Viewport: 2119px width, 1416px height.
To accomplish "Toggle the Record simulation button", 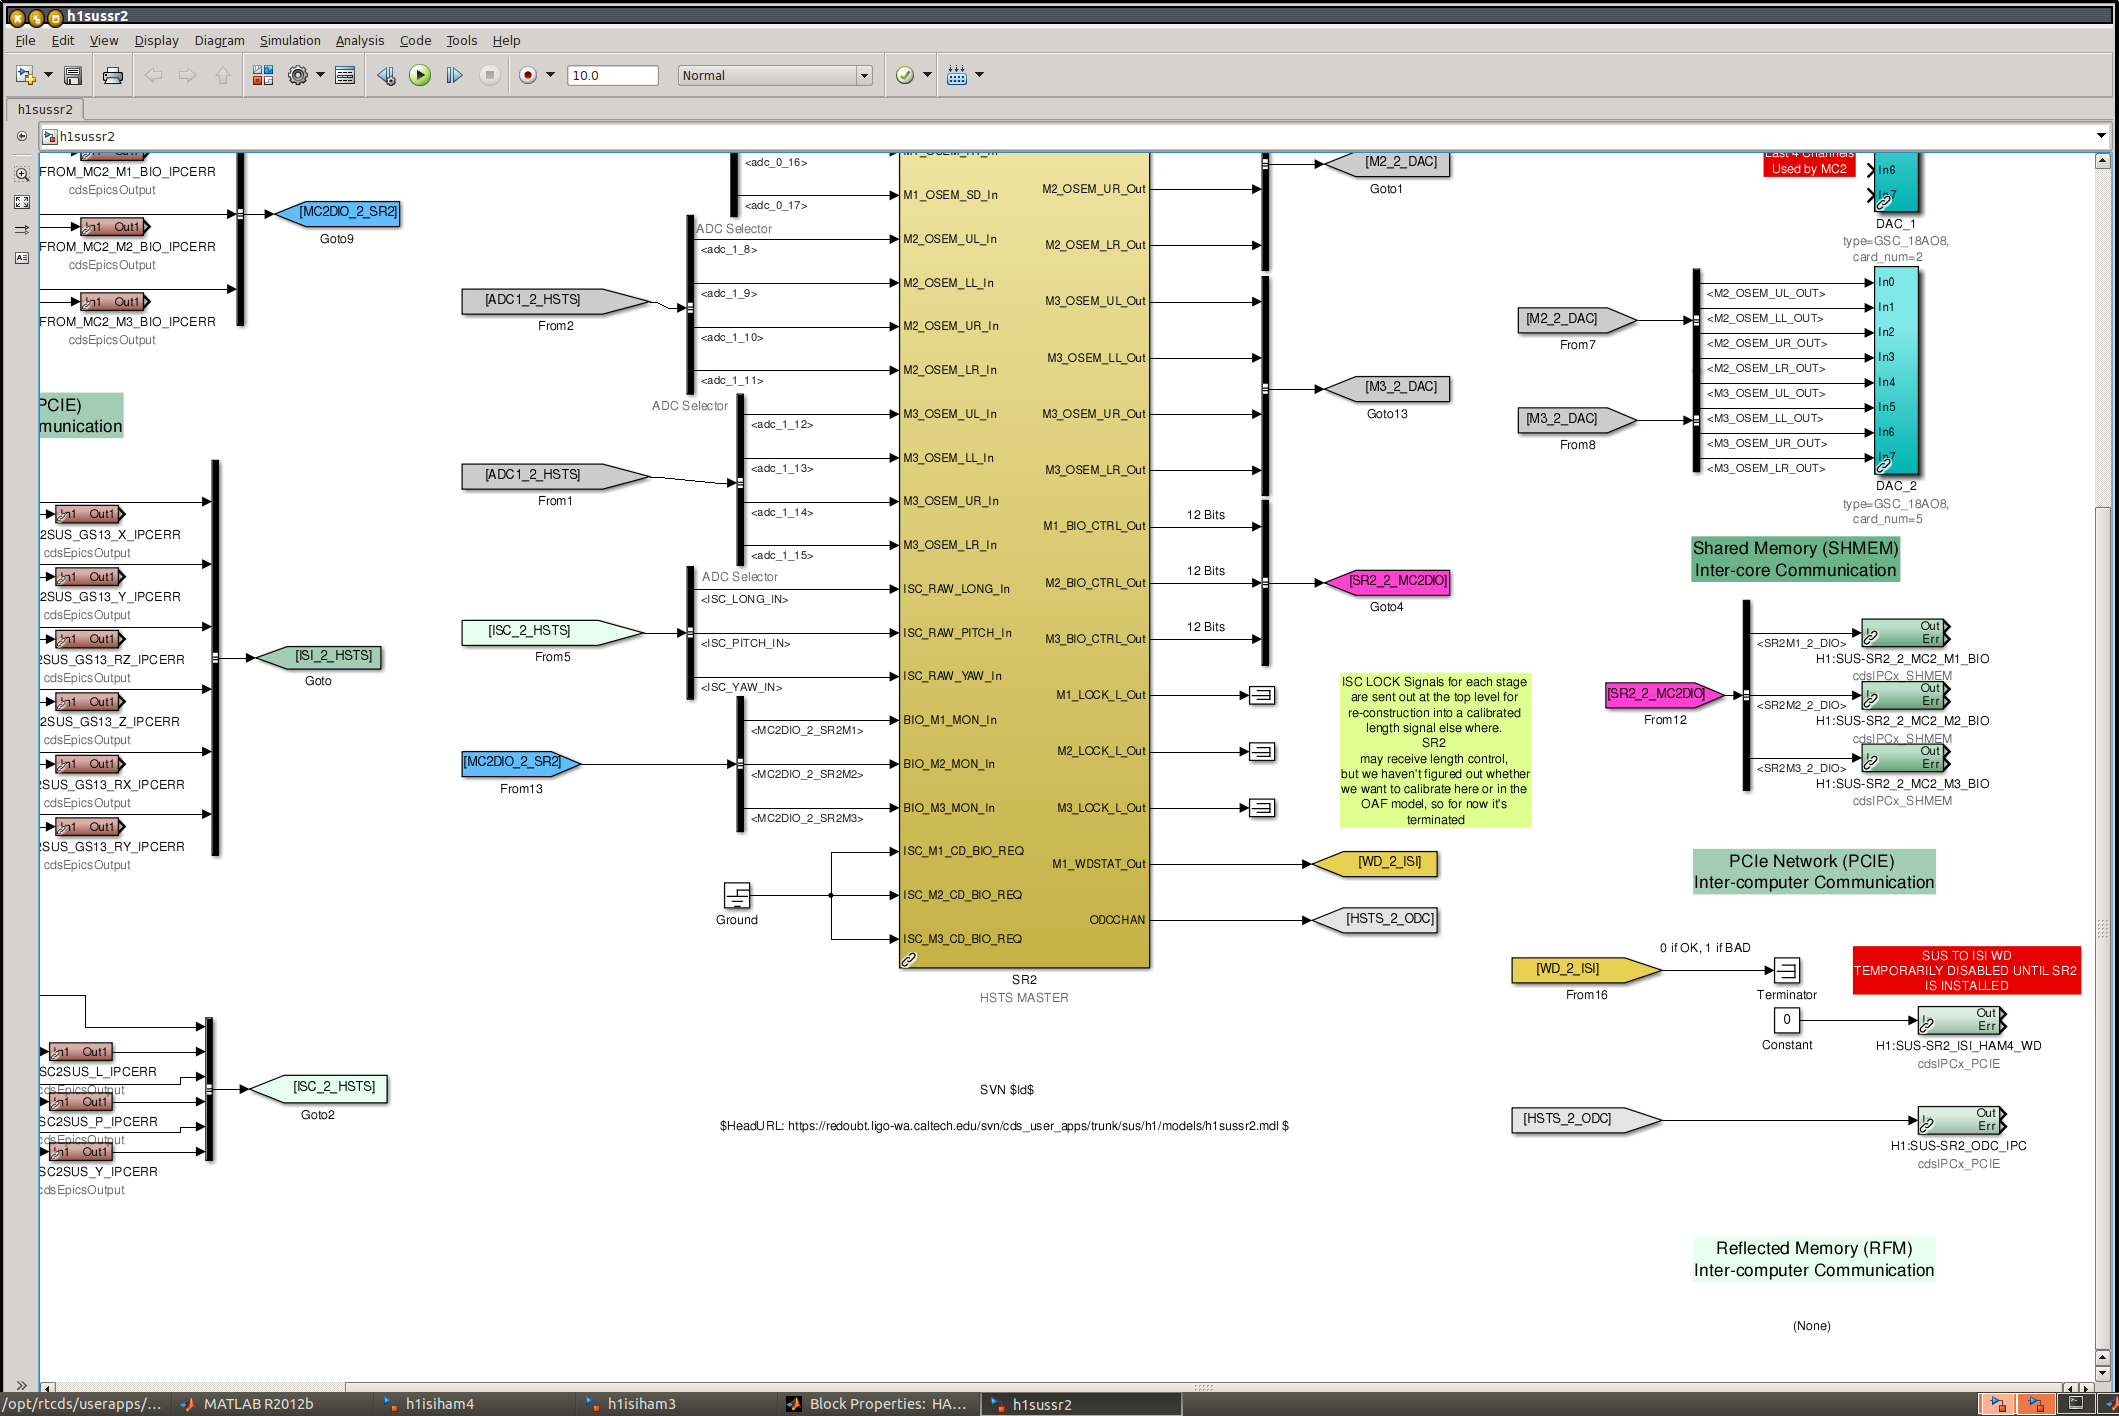I will click(528, 75).
